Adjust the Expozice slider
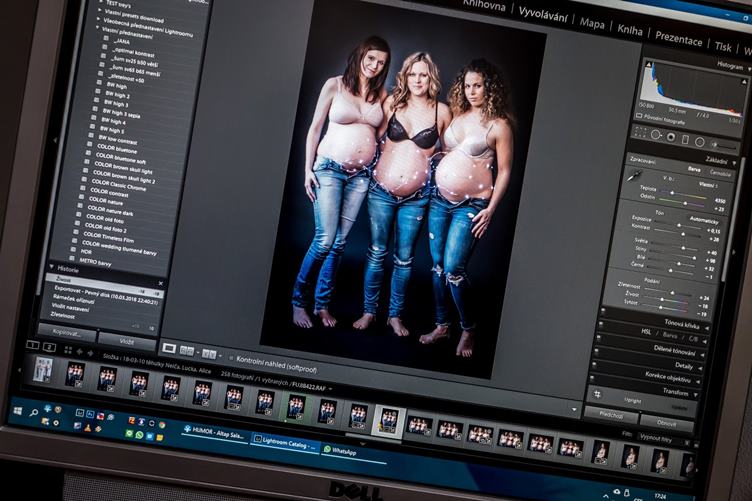Viewport: 752px width, 501px height. point(679,225)
